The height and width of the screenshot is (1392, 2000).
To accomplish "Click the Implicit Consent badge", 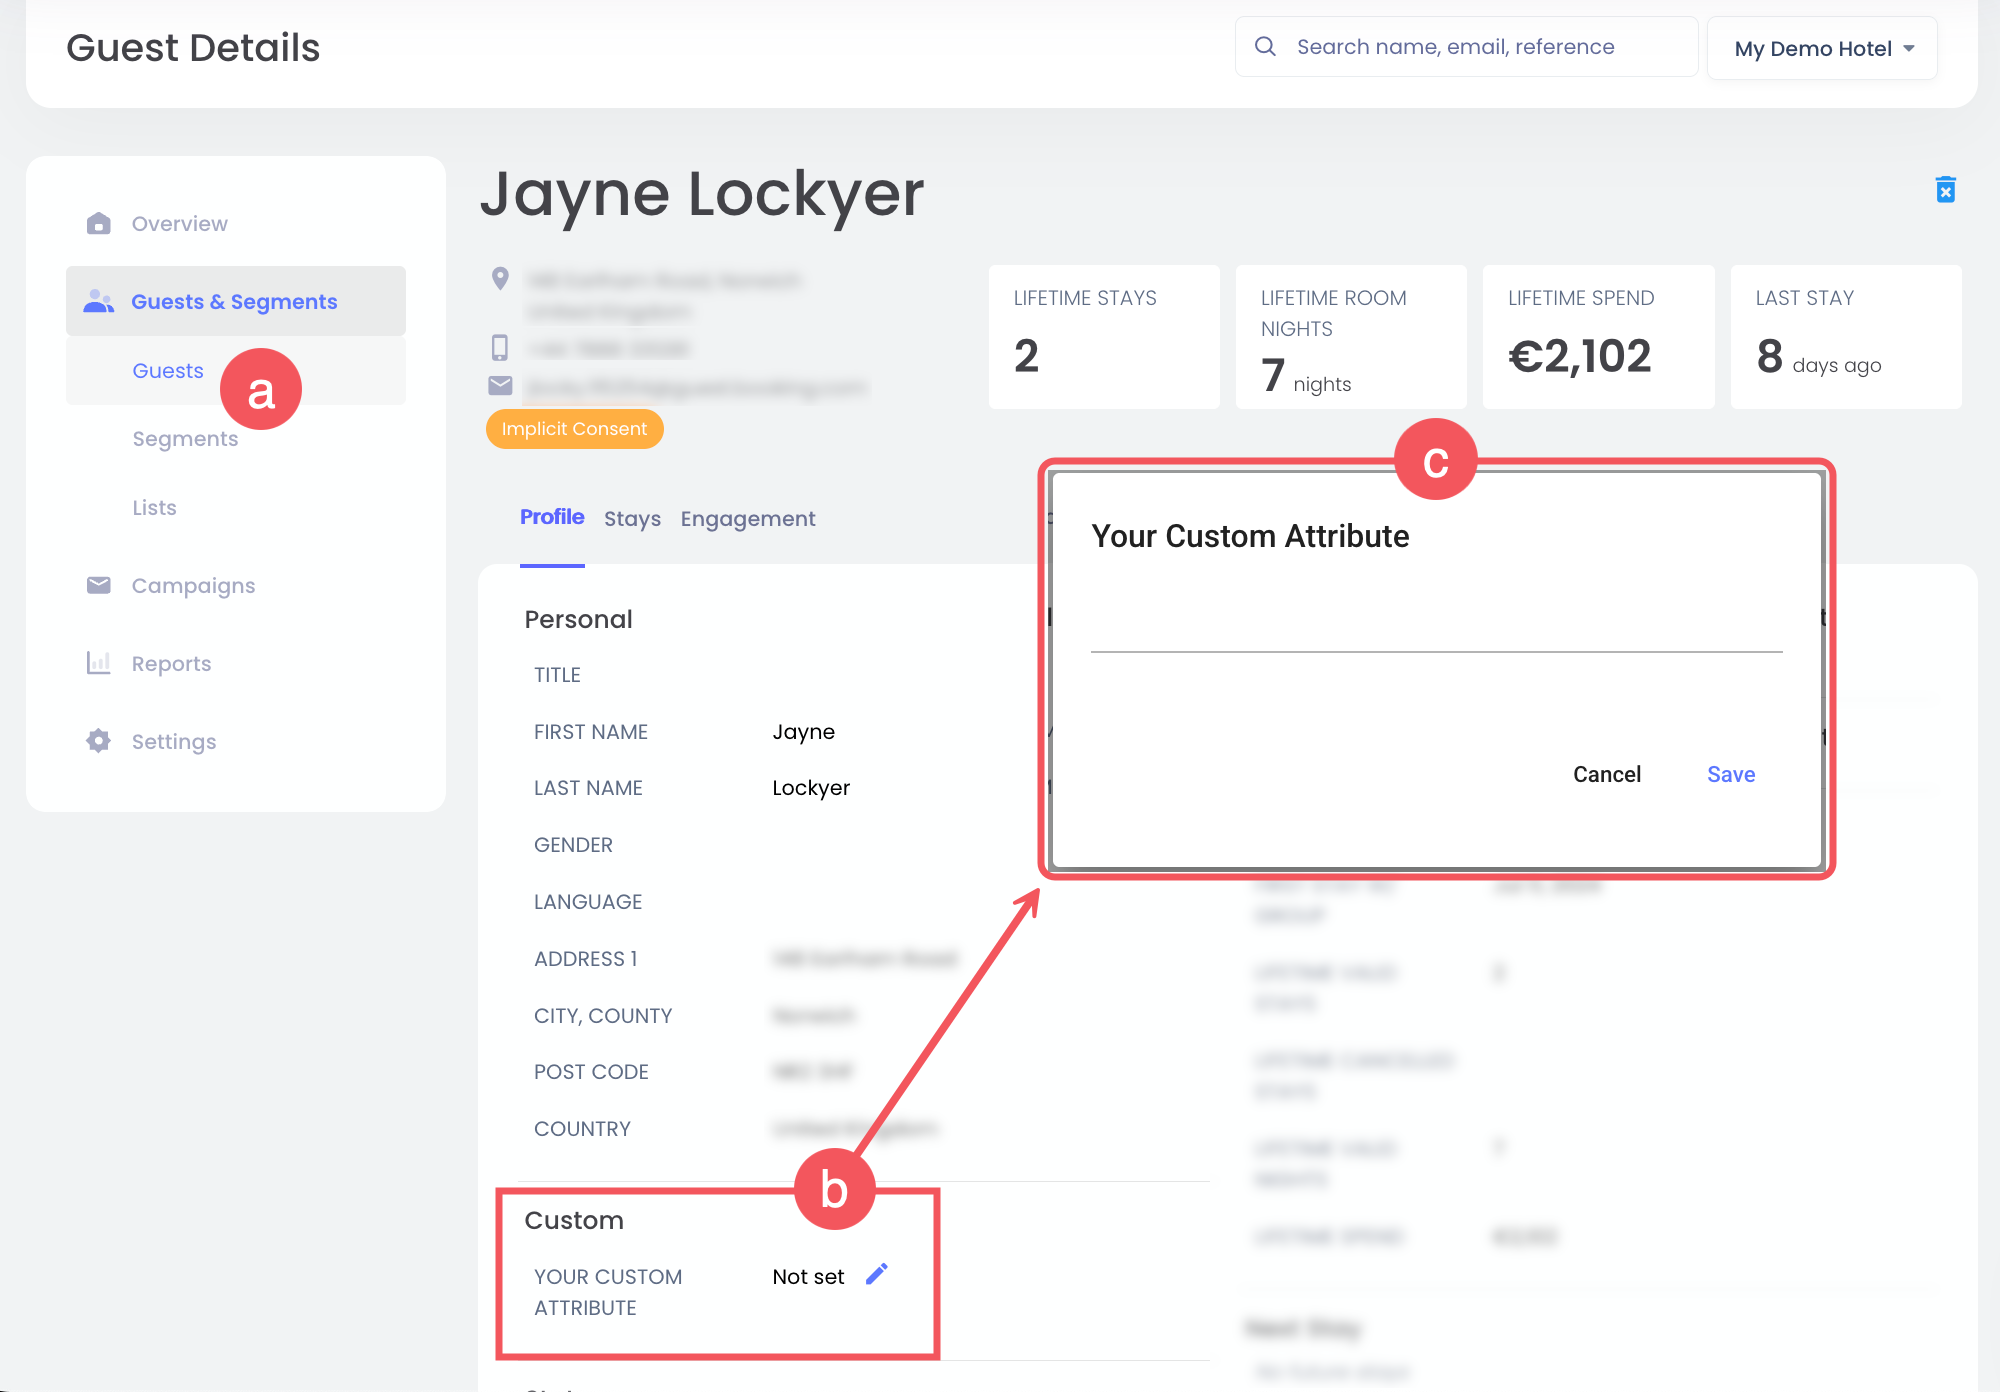I will [x=574, y=429].
